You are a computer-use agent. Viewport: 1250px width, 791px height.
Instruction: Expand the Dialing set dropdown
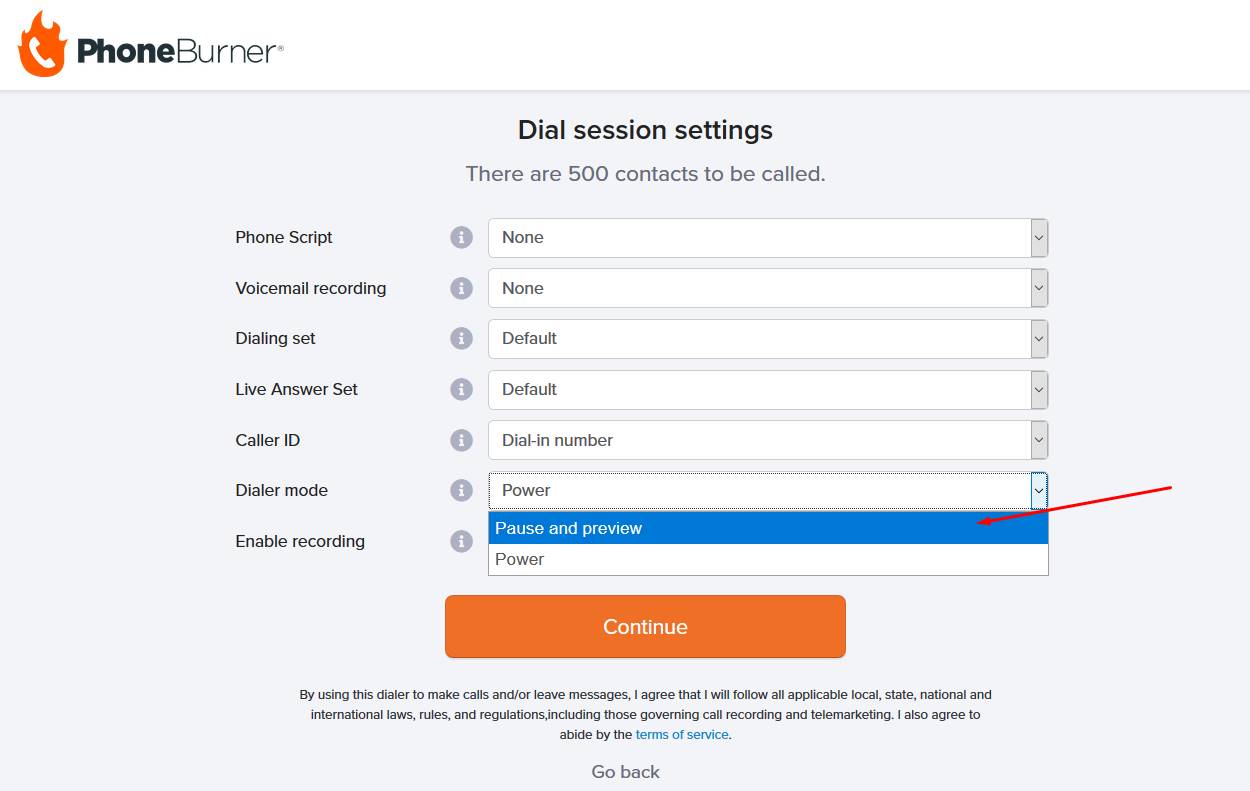(768, 339)
